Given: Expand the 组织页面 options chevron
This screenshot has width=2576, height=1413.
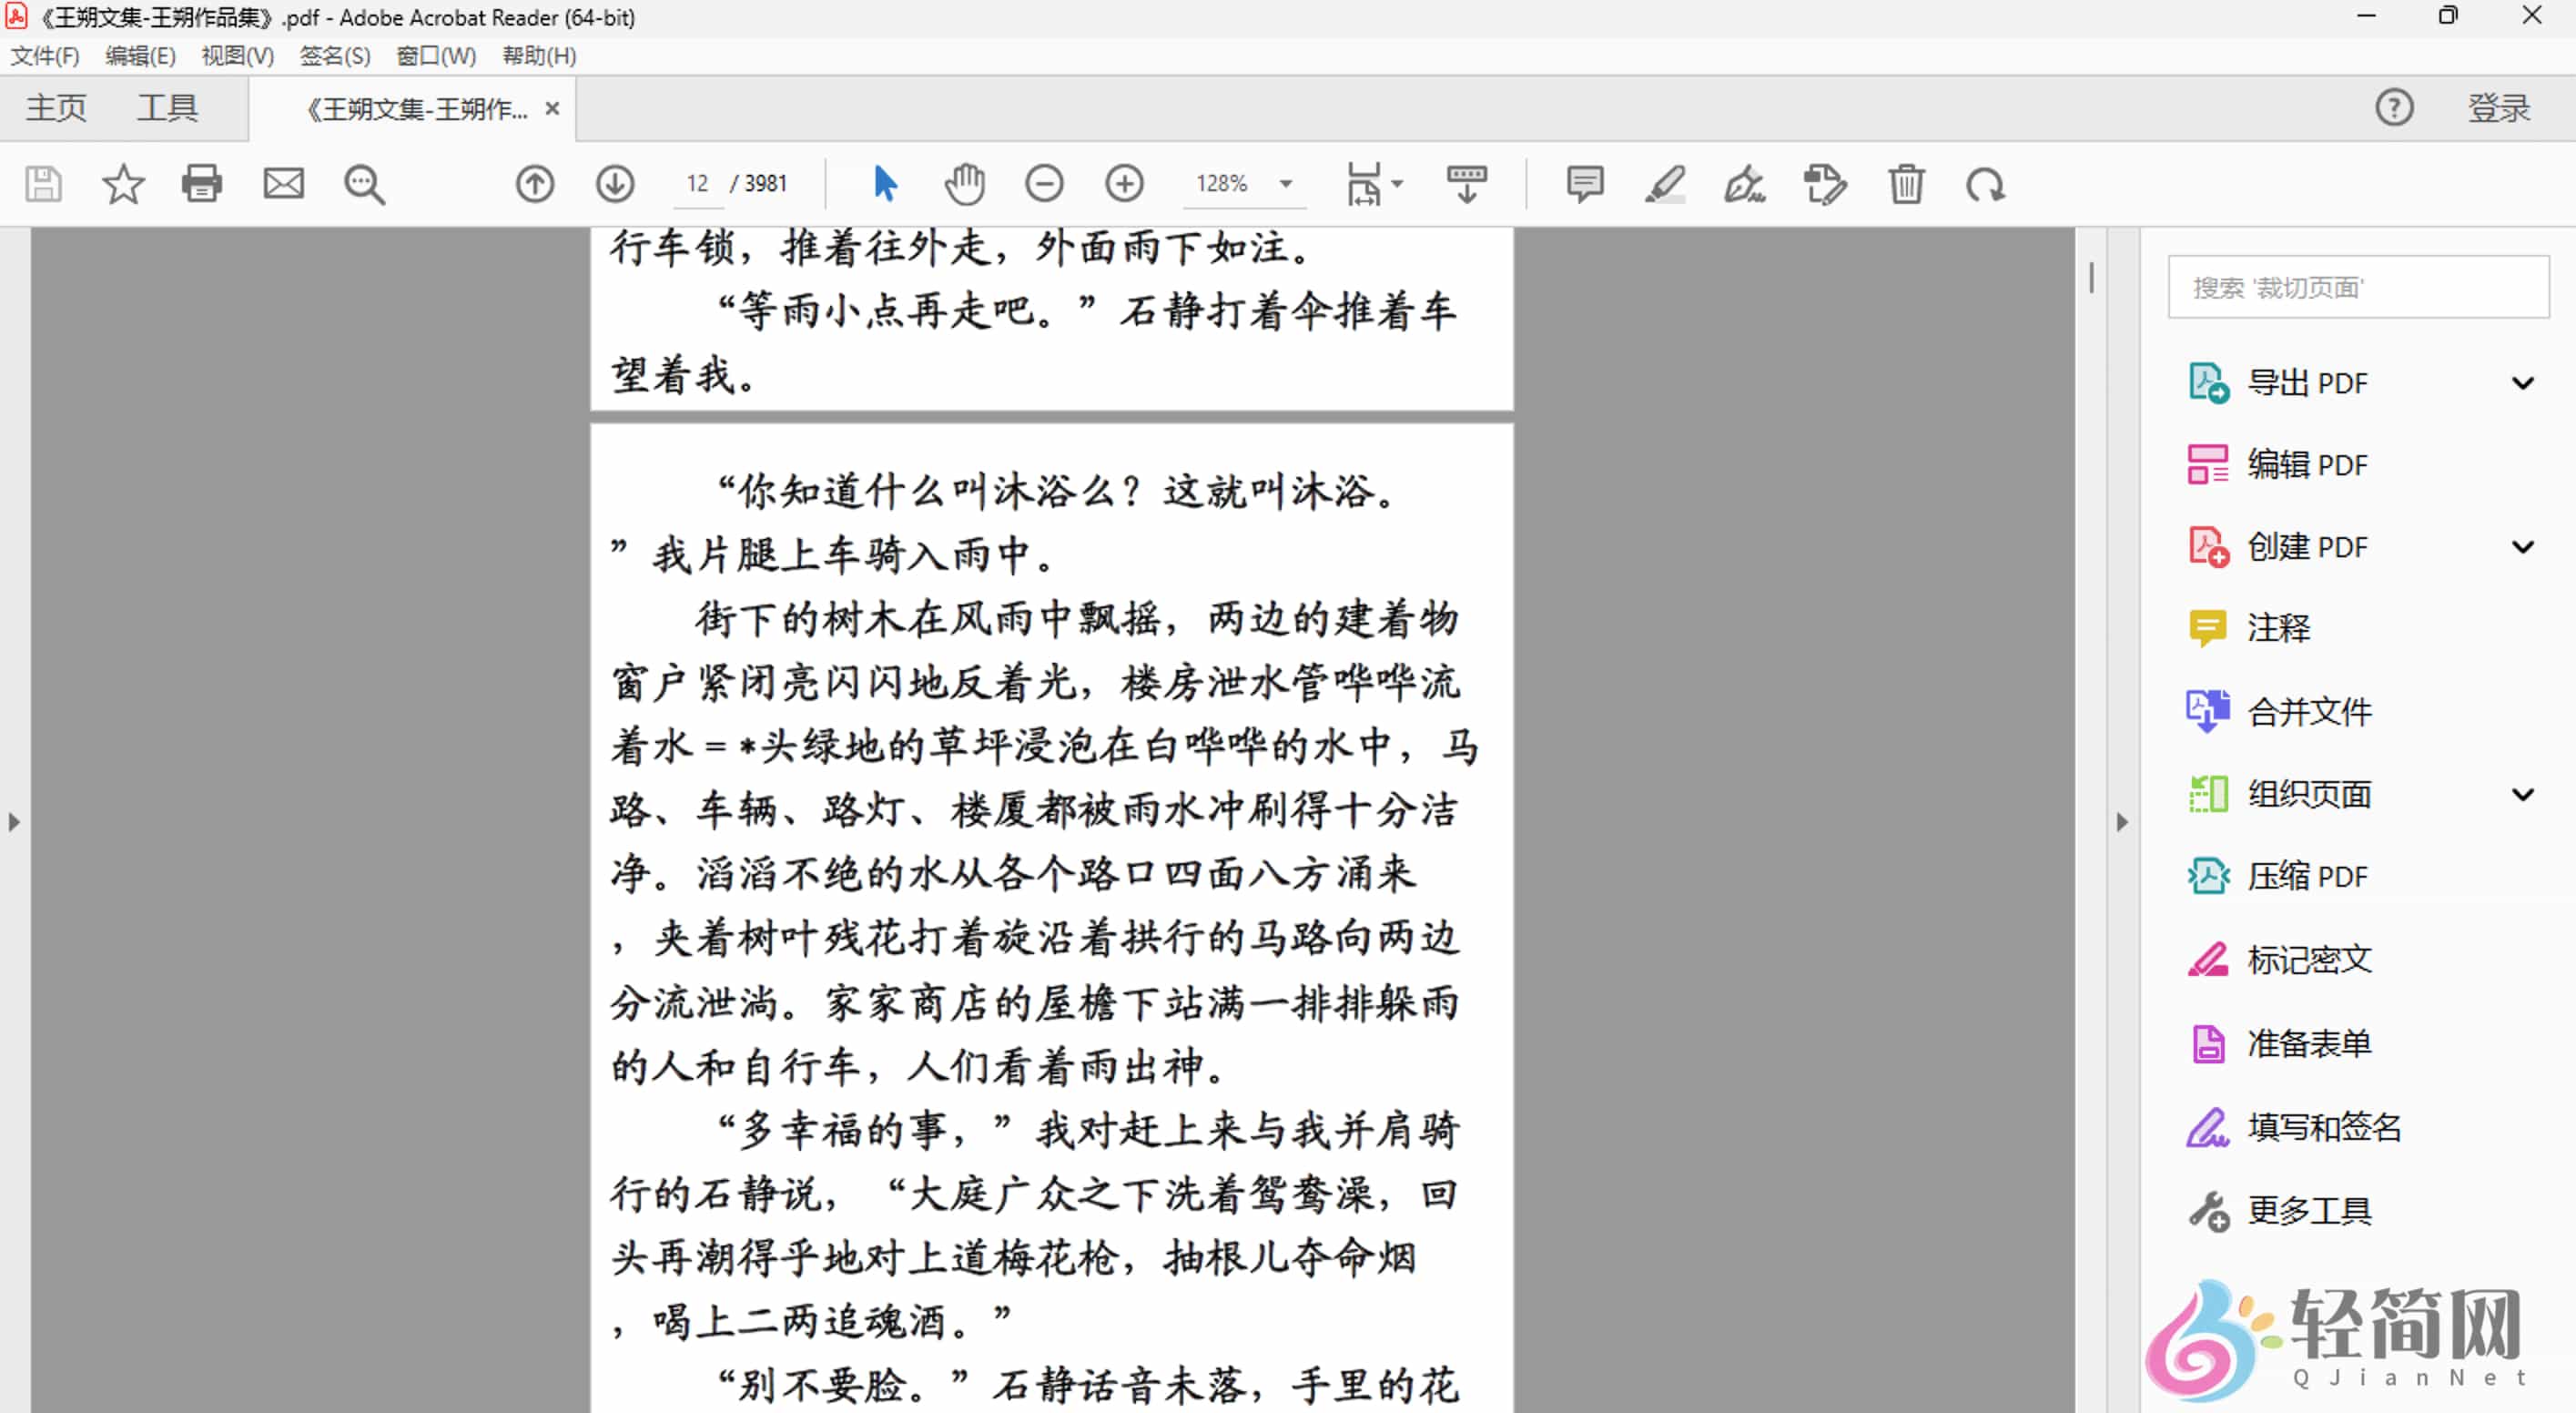Looking at the screenshot, I should [x=2524, y=793].
